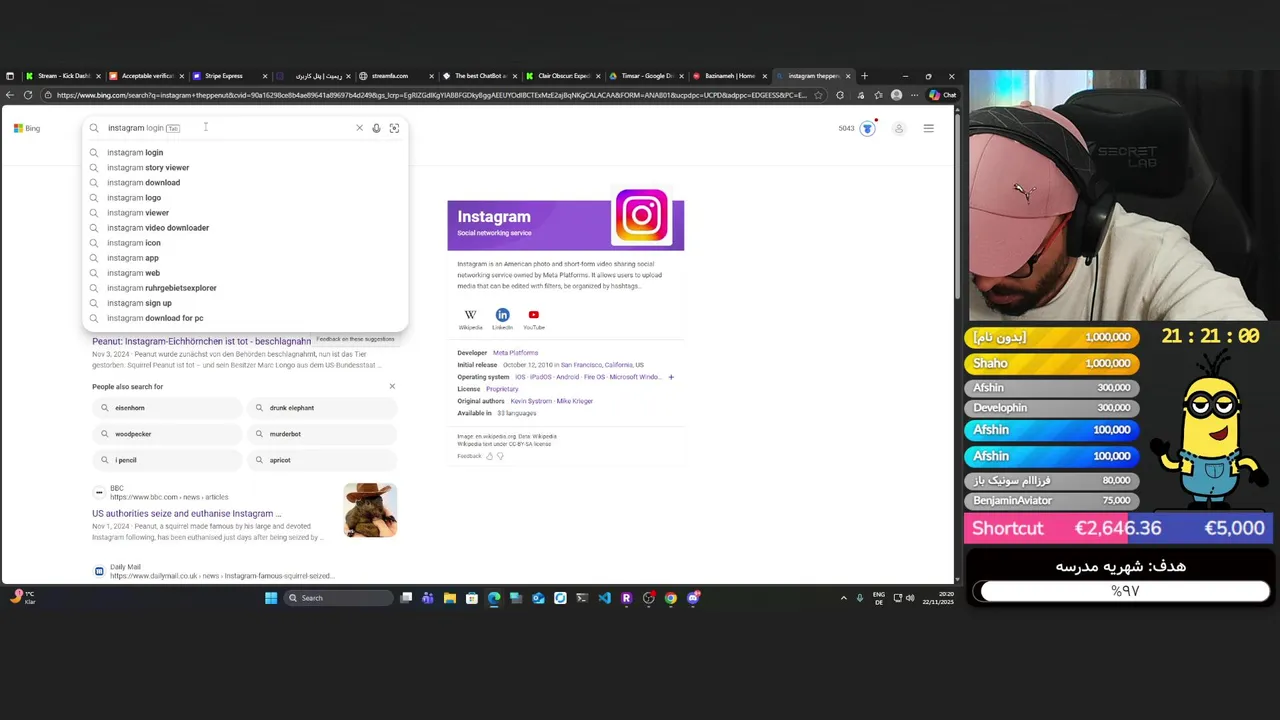This screenshot has width=1280, height=720.
Task: Open the Meta Platforms developer link
Action: tap(515, 353)
